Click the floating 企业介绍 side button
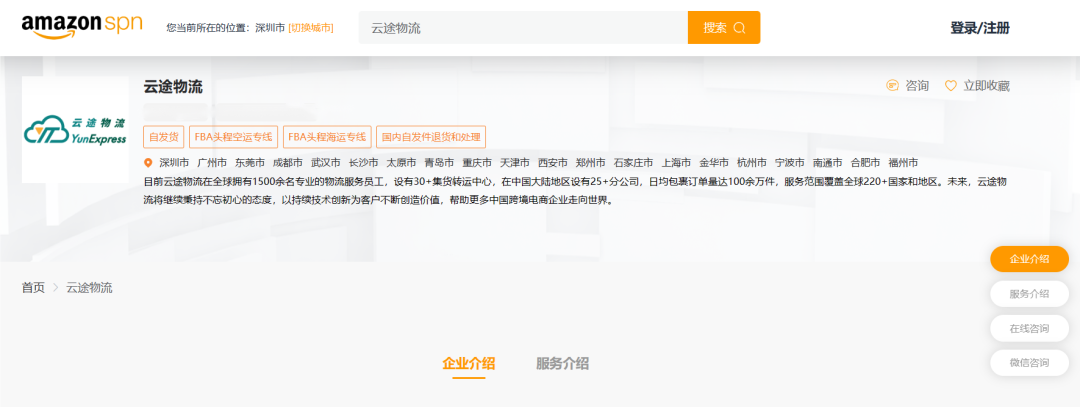Screen dimensions: 1080x407 [x=1029, y=259]
